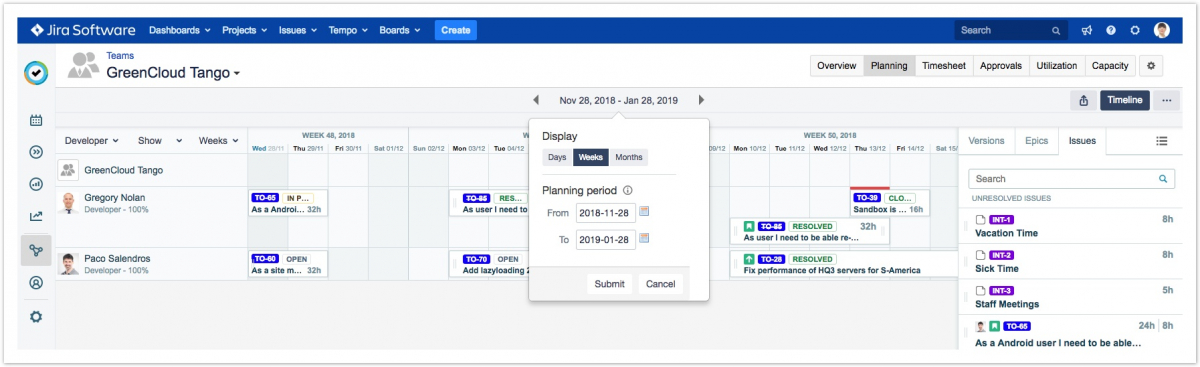Click the team settings gear beside Capacity

(1151, 66)
